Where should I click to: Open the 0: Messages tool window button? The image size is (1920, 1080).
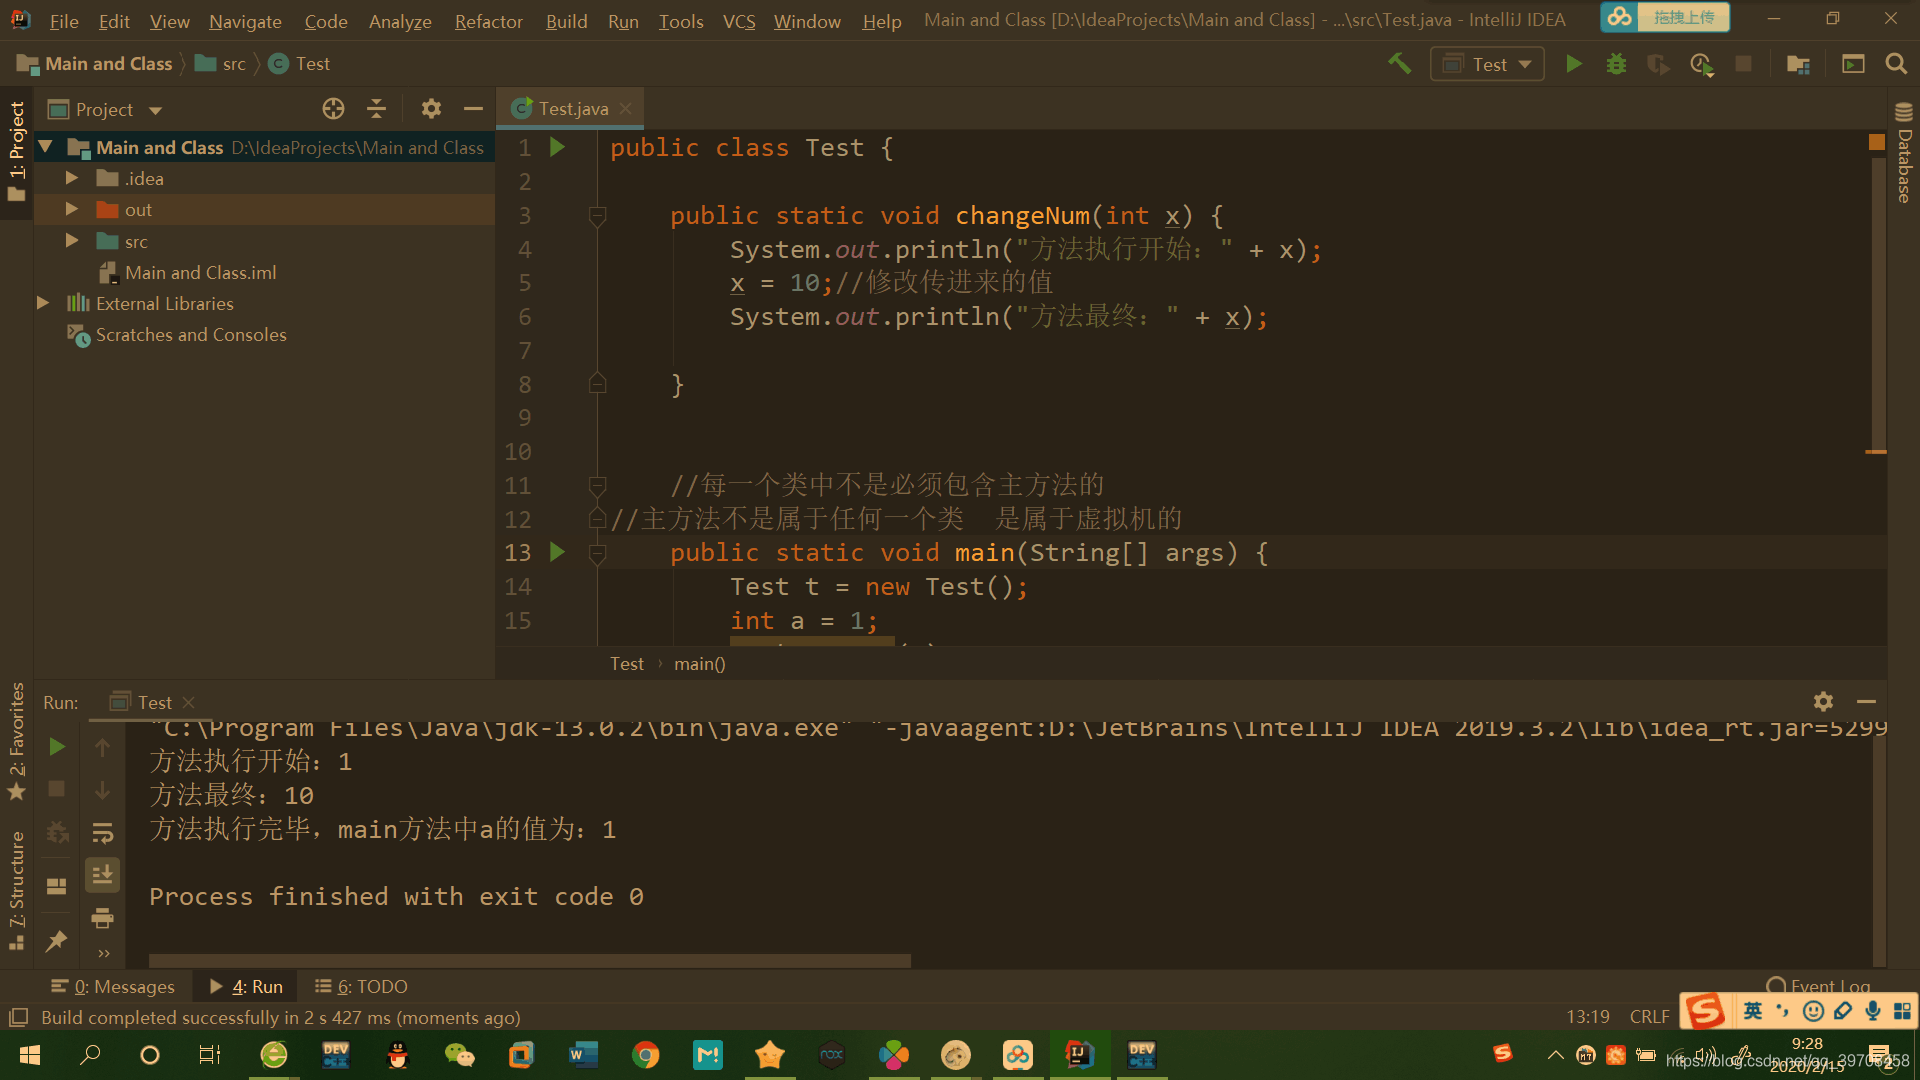[x=113, y=986]
